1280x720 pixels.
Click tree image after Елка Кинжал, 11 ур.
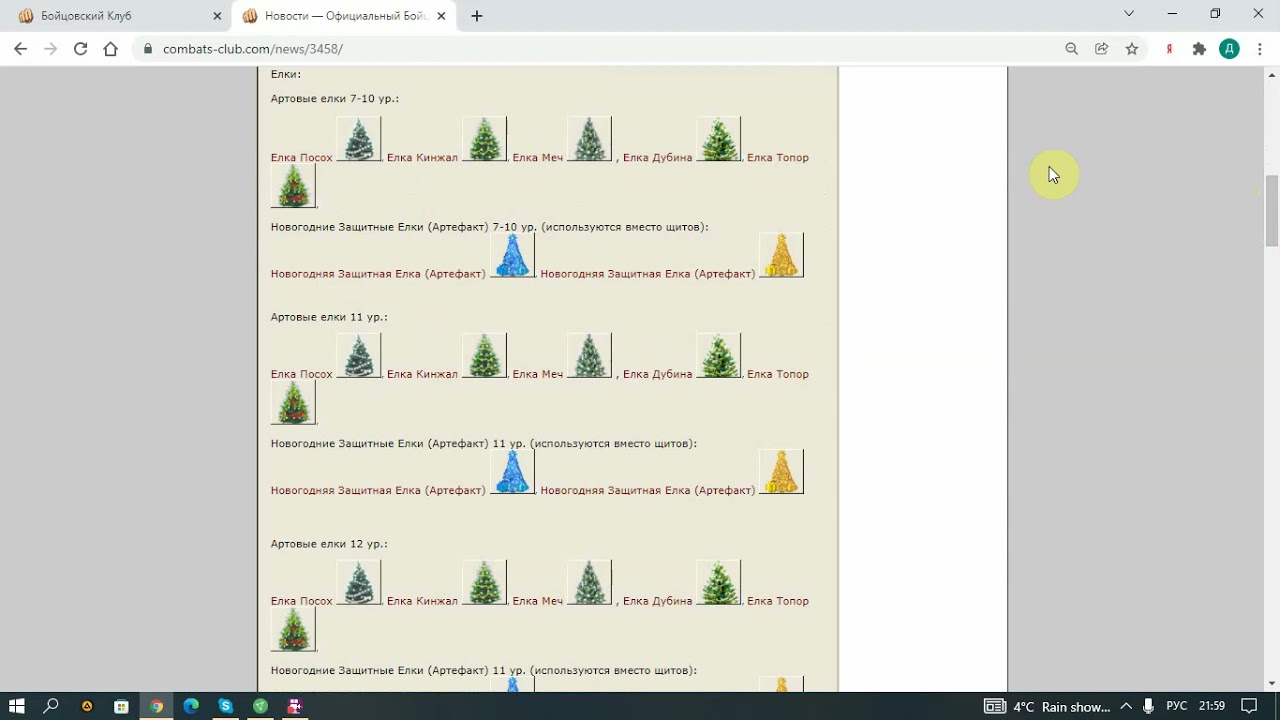[x=485, y=356]
